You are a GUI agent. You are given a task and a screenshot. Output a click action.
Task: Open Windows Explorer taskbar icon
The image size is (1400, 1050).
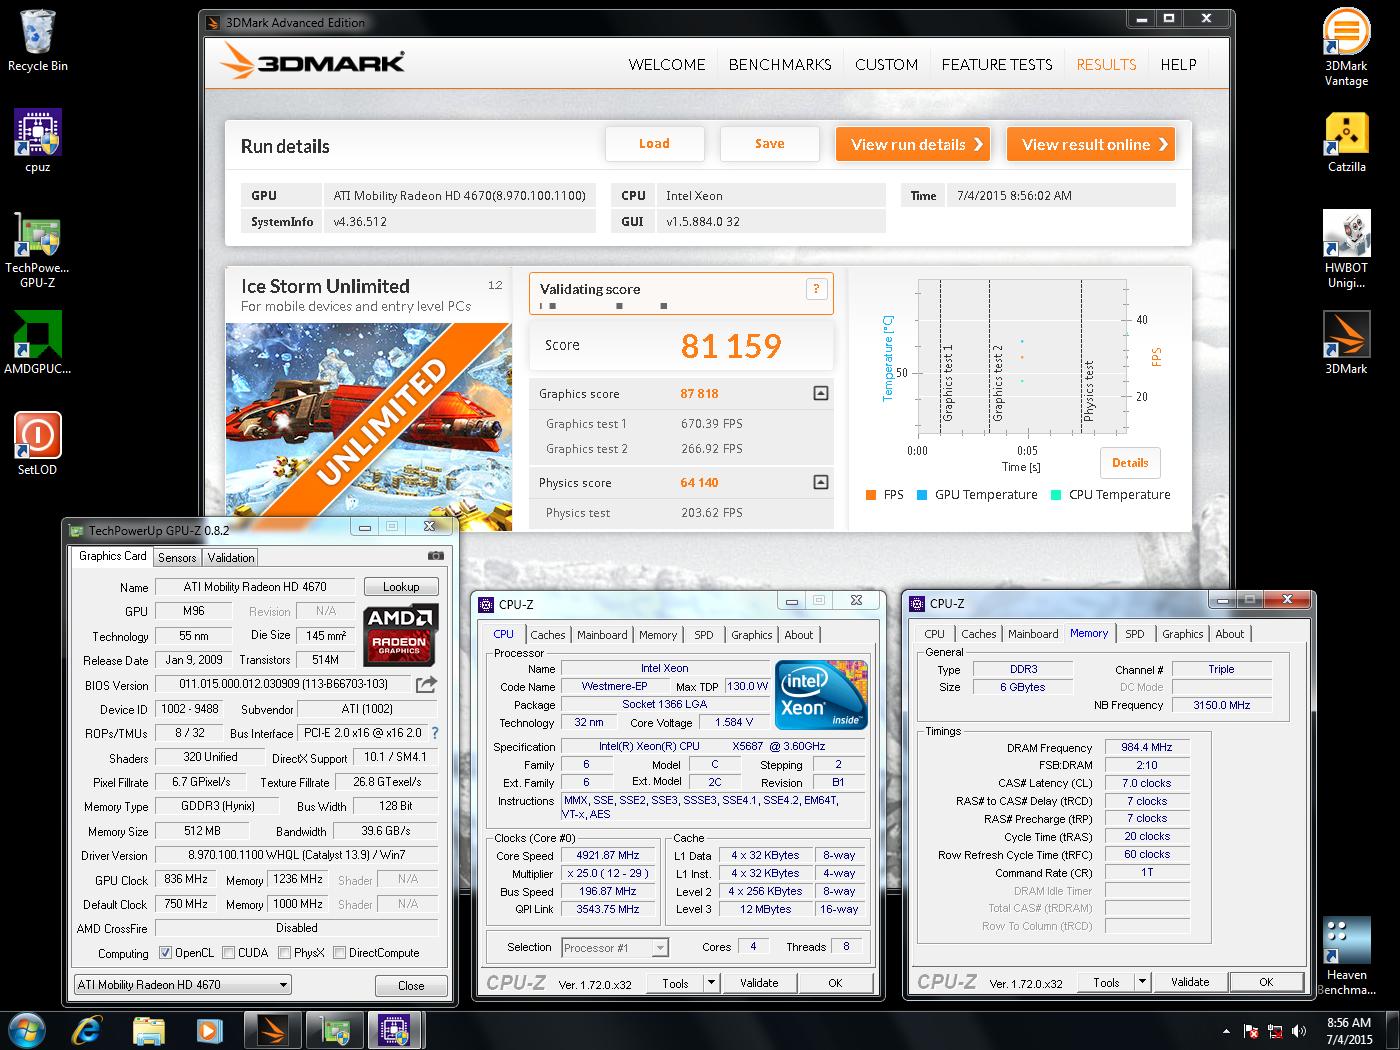[x=148, y=1030]
